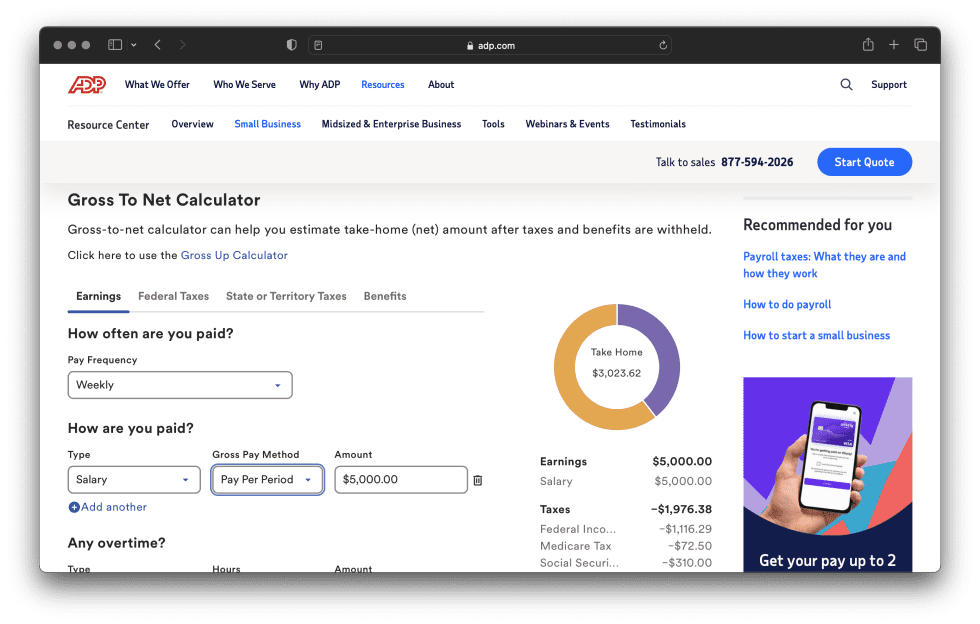
Task: Click the adp.com address bar
Action: coord(490,45)
